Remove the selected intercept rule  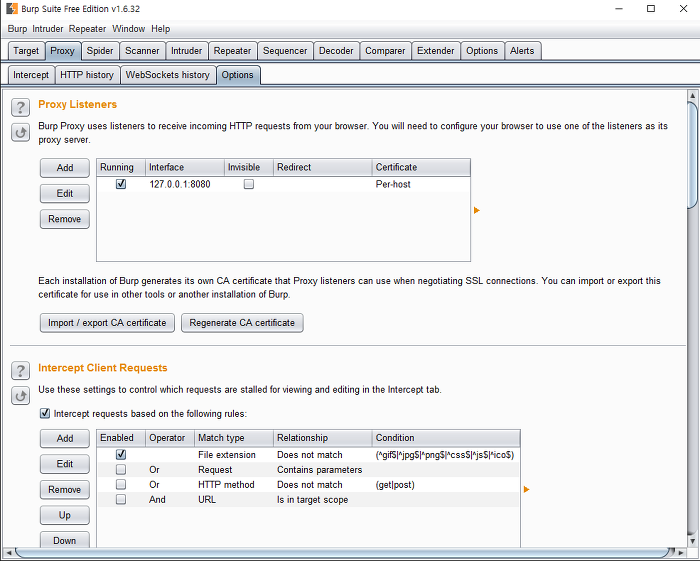click(65, 490)
